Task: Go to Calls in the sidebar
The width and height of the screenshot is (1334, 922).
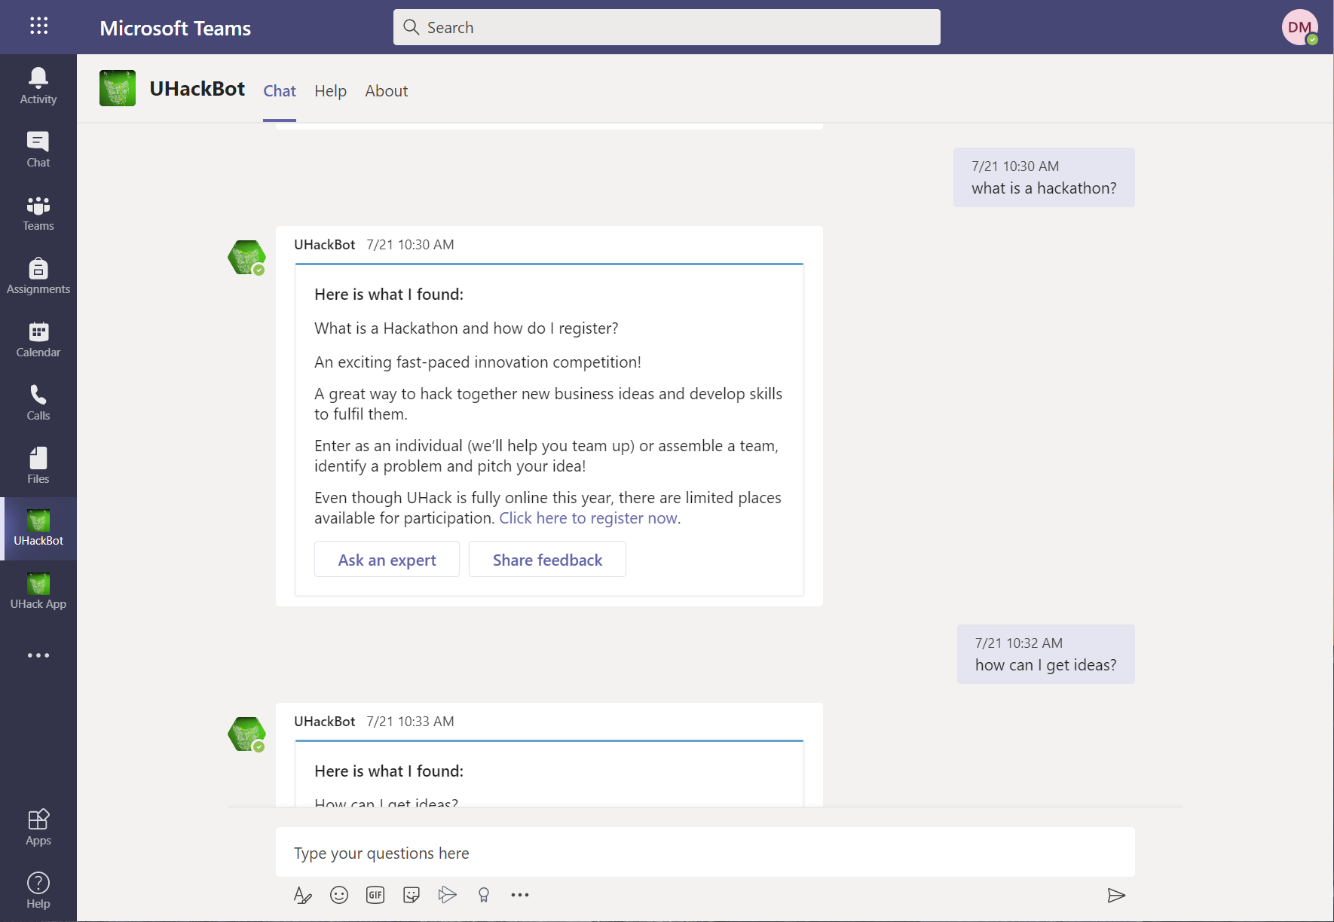Action: point(38,402)
